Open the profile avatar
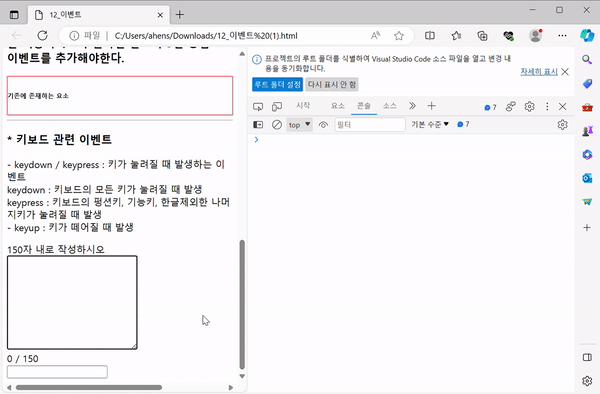600x394 pixels. 535,36
